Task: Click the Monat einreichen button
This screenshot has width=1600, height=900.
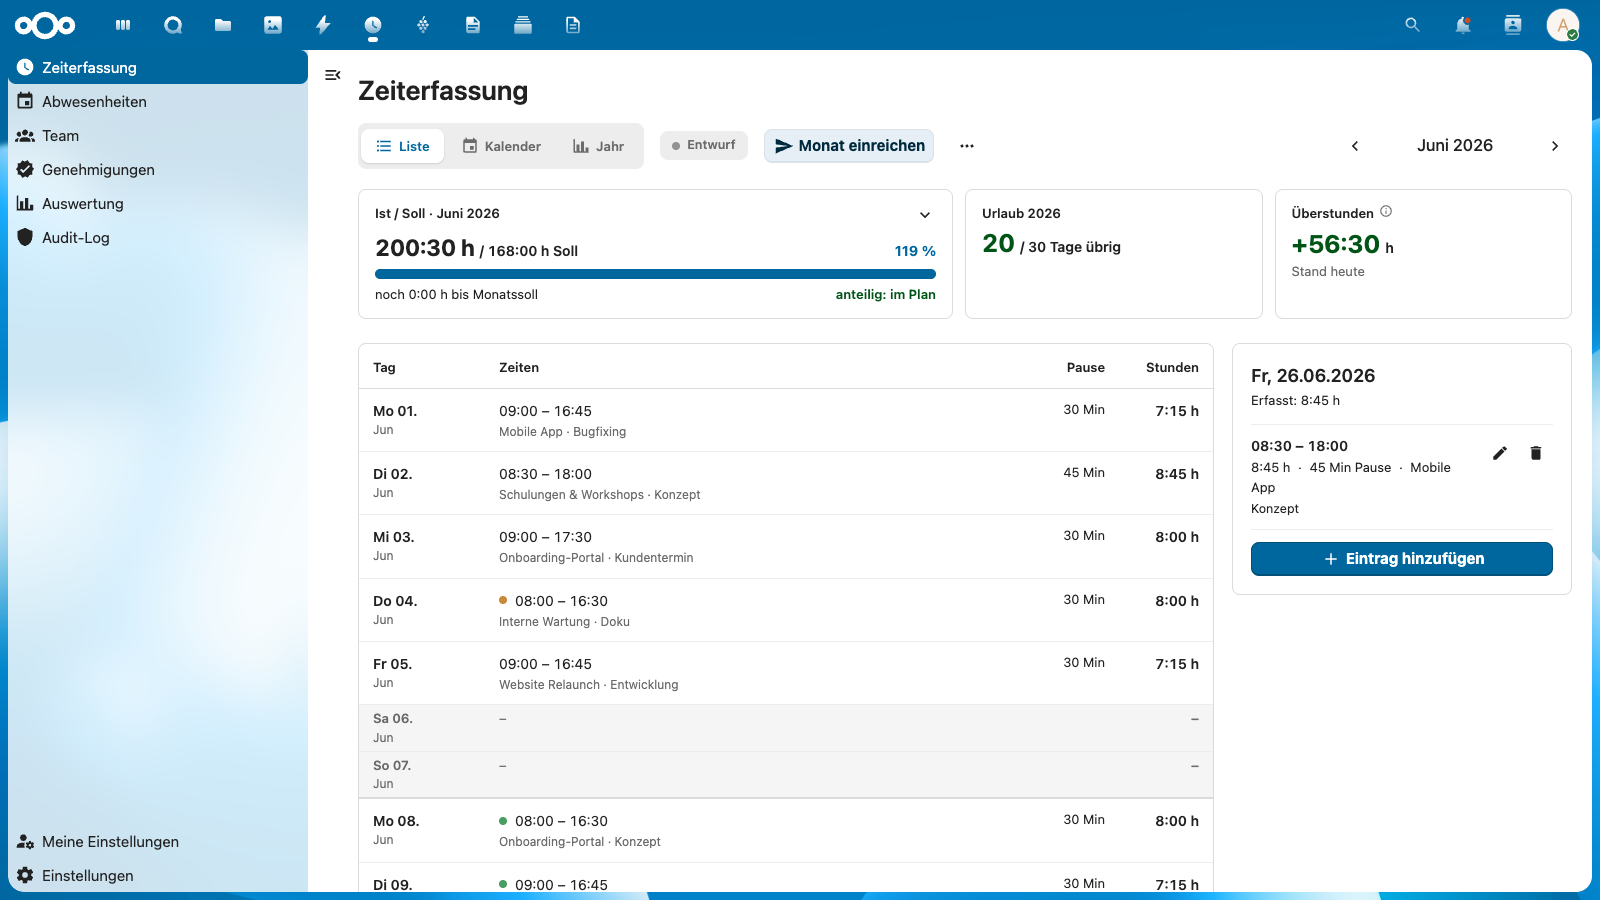Action: [849, 146]
